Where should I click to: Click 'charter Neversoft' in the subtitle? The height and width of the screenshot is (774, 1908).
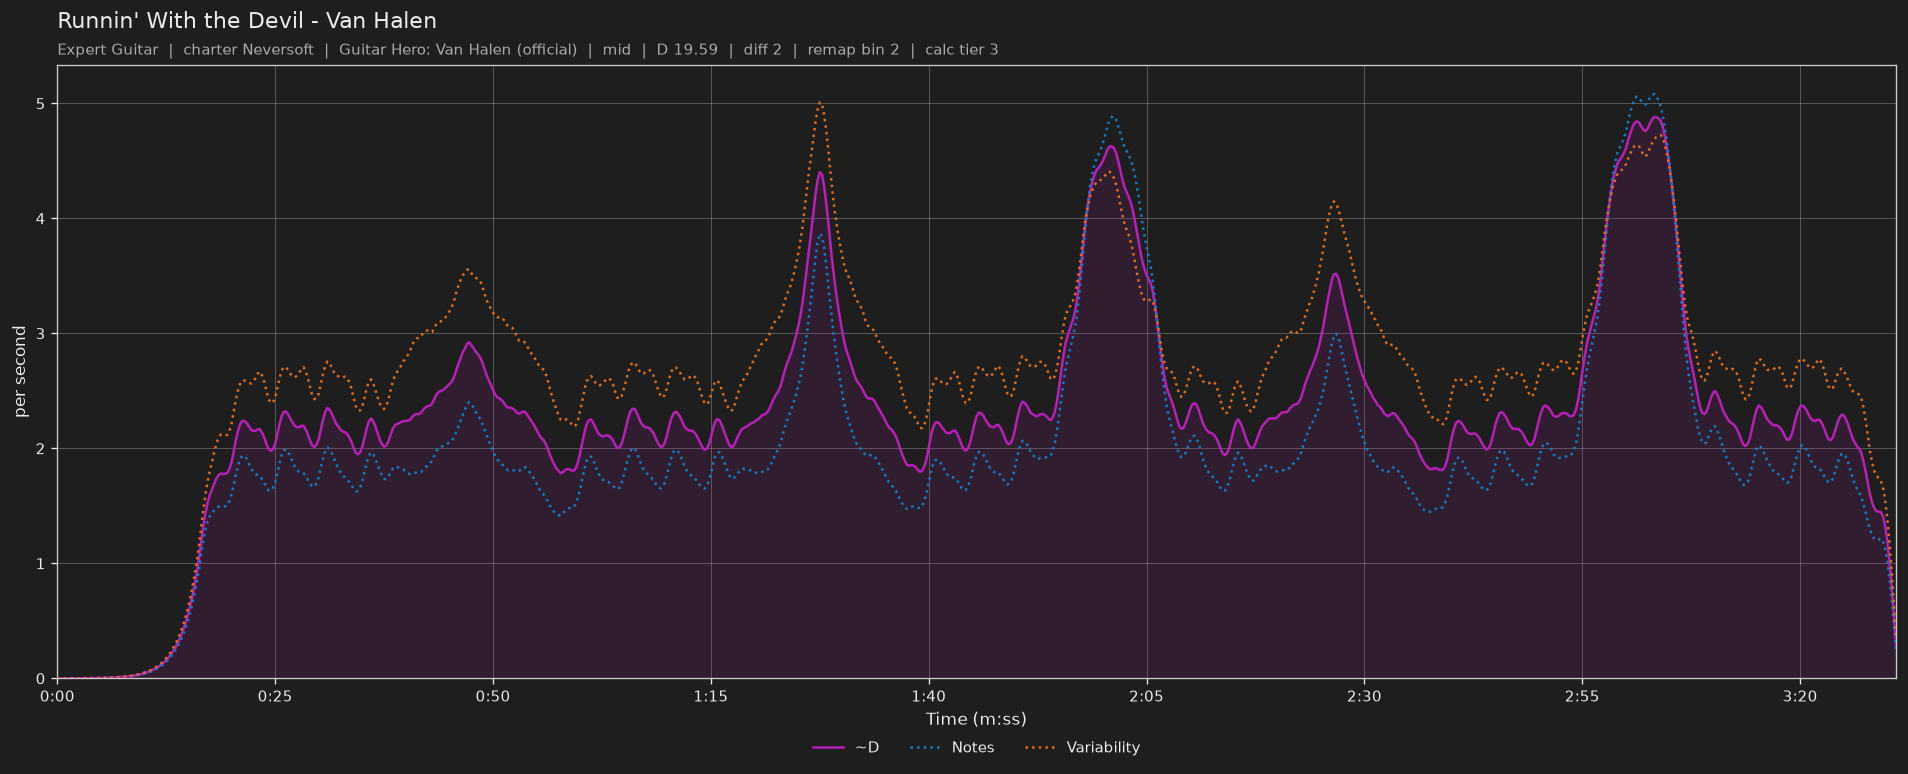coord(248,50)
